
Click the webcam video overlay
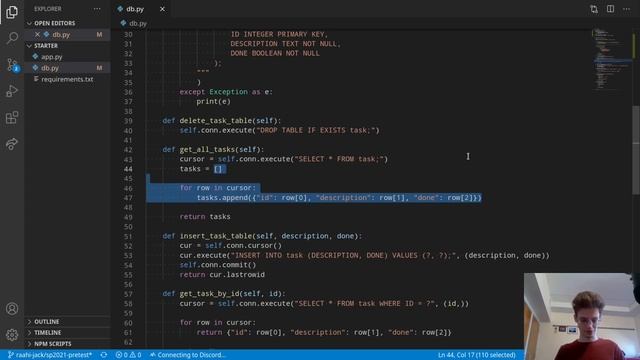click(582, 316)
